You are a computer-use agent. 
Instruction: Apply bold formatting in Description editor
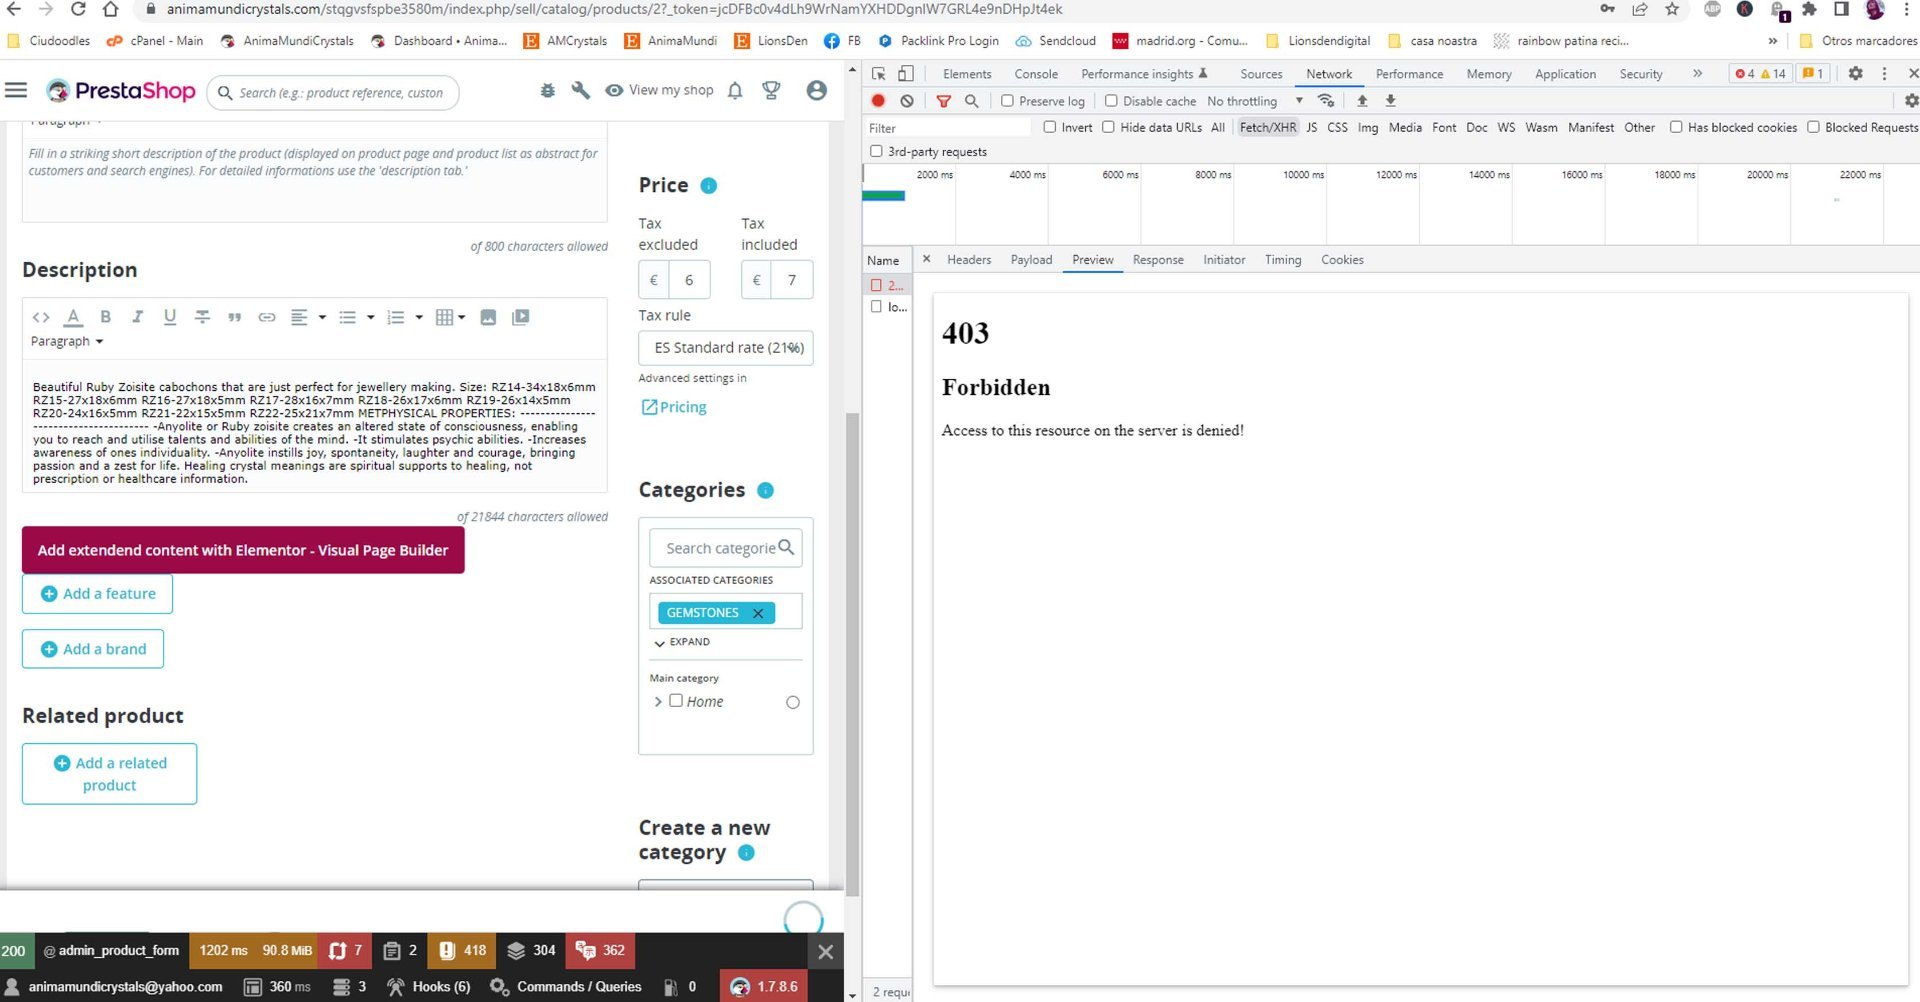(x=105, y=317)
